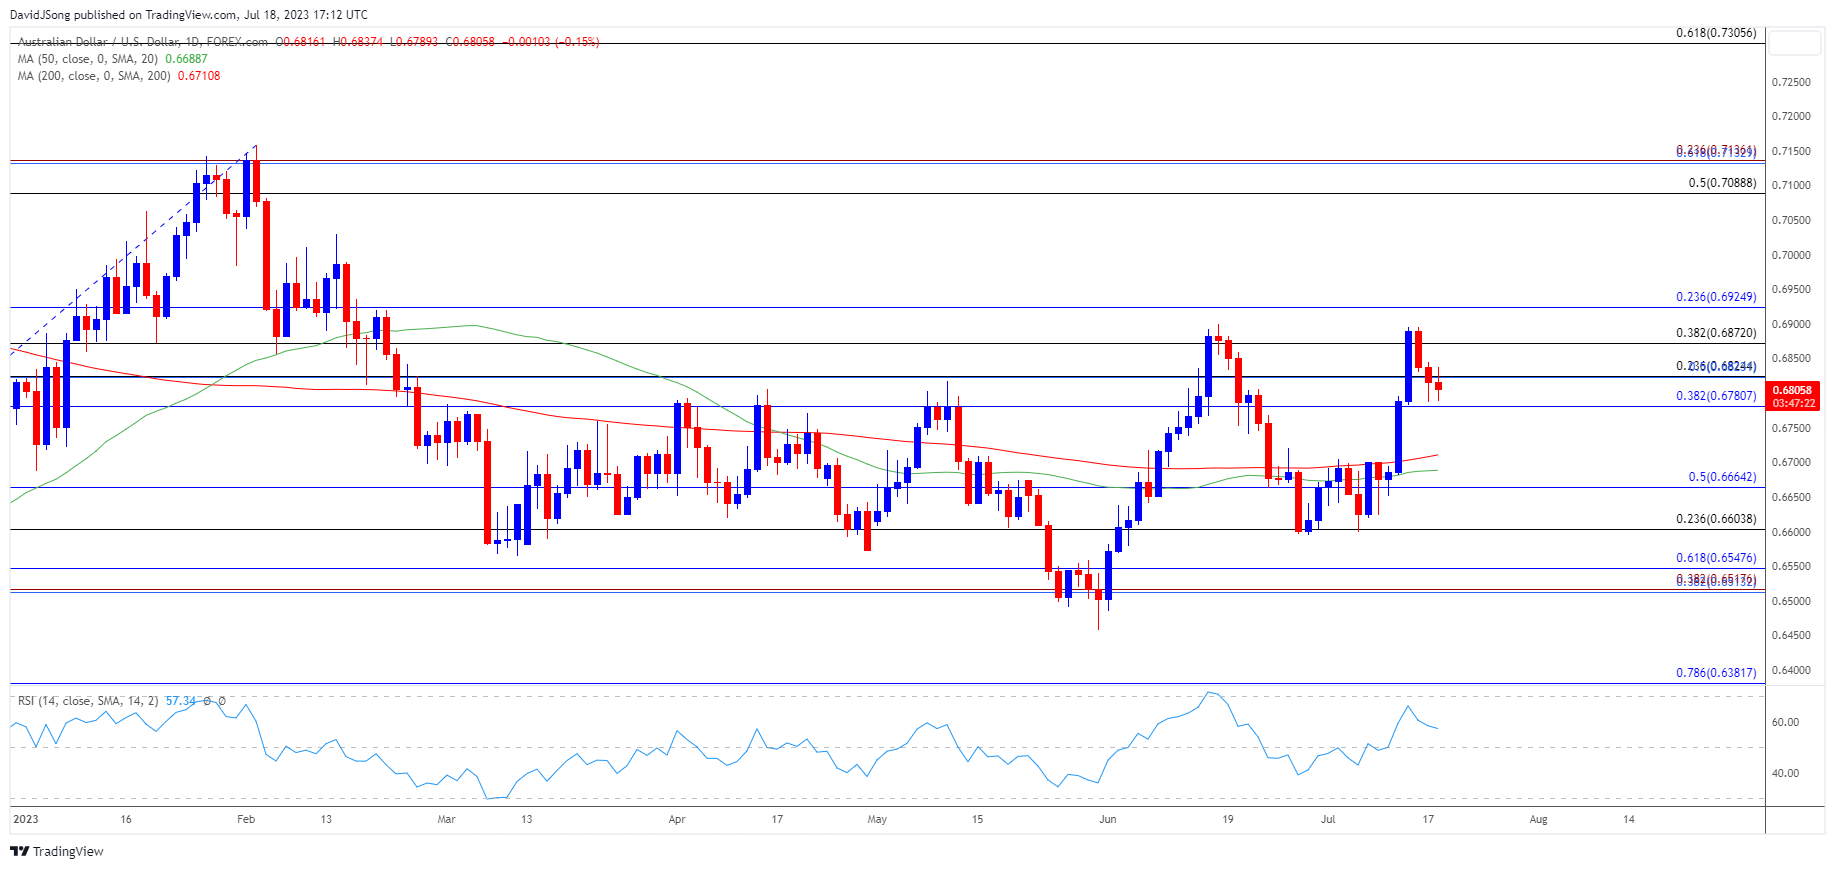Select the 0.236(0.69249) Fibonacci label
Viewport: 1835px width, 869px height.
tap(1716, 297)
